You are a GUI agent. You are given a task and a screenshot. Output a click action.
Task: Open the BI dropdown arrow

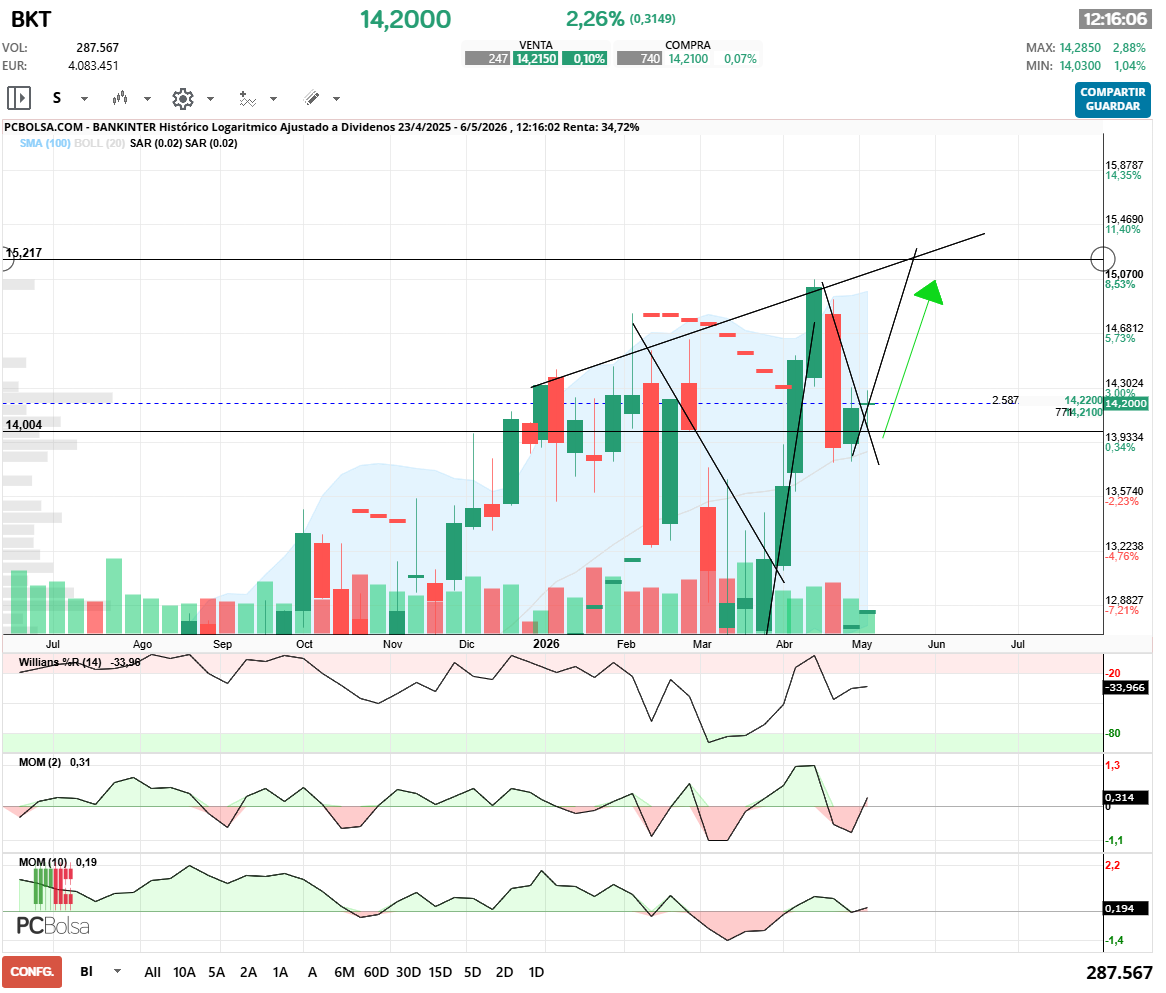coord(117,971)
